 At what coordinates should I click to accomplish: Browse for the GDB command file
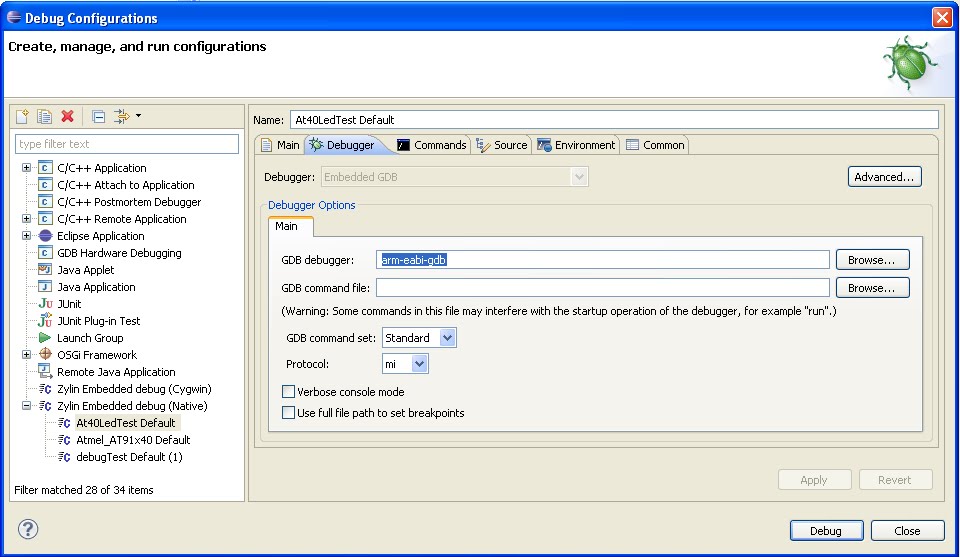pos(872,288)
